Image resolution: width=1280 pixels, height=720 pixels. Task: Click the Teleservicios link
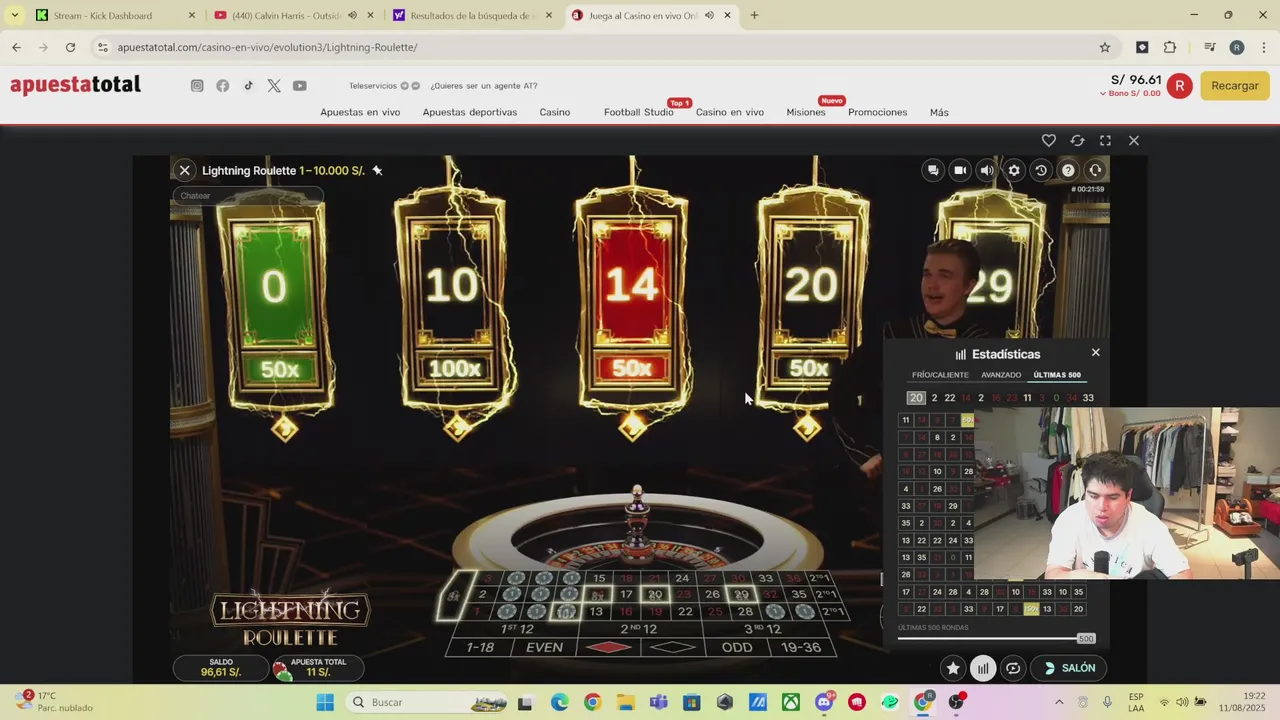click(373, 86)
